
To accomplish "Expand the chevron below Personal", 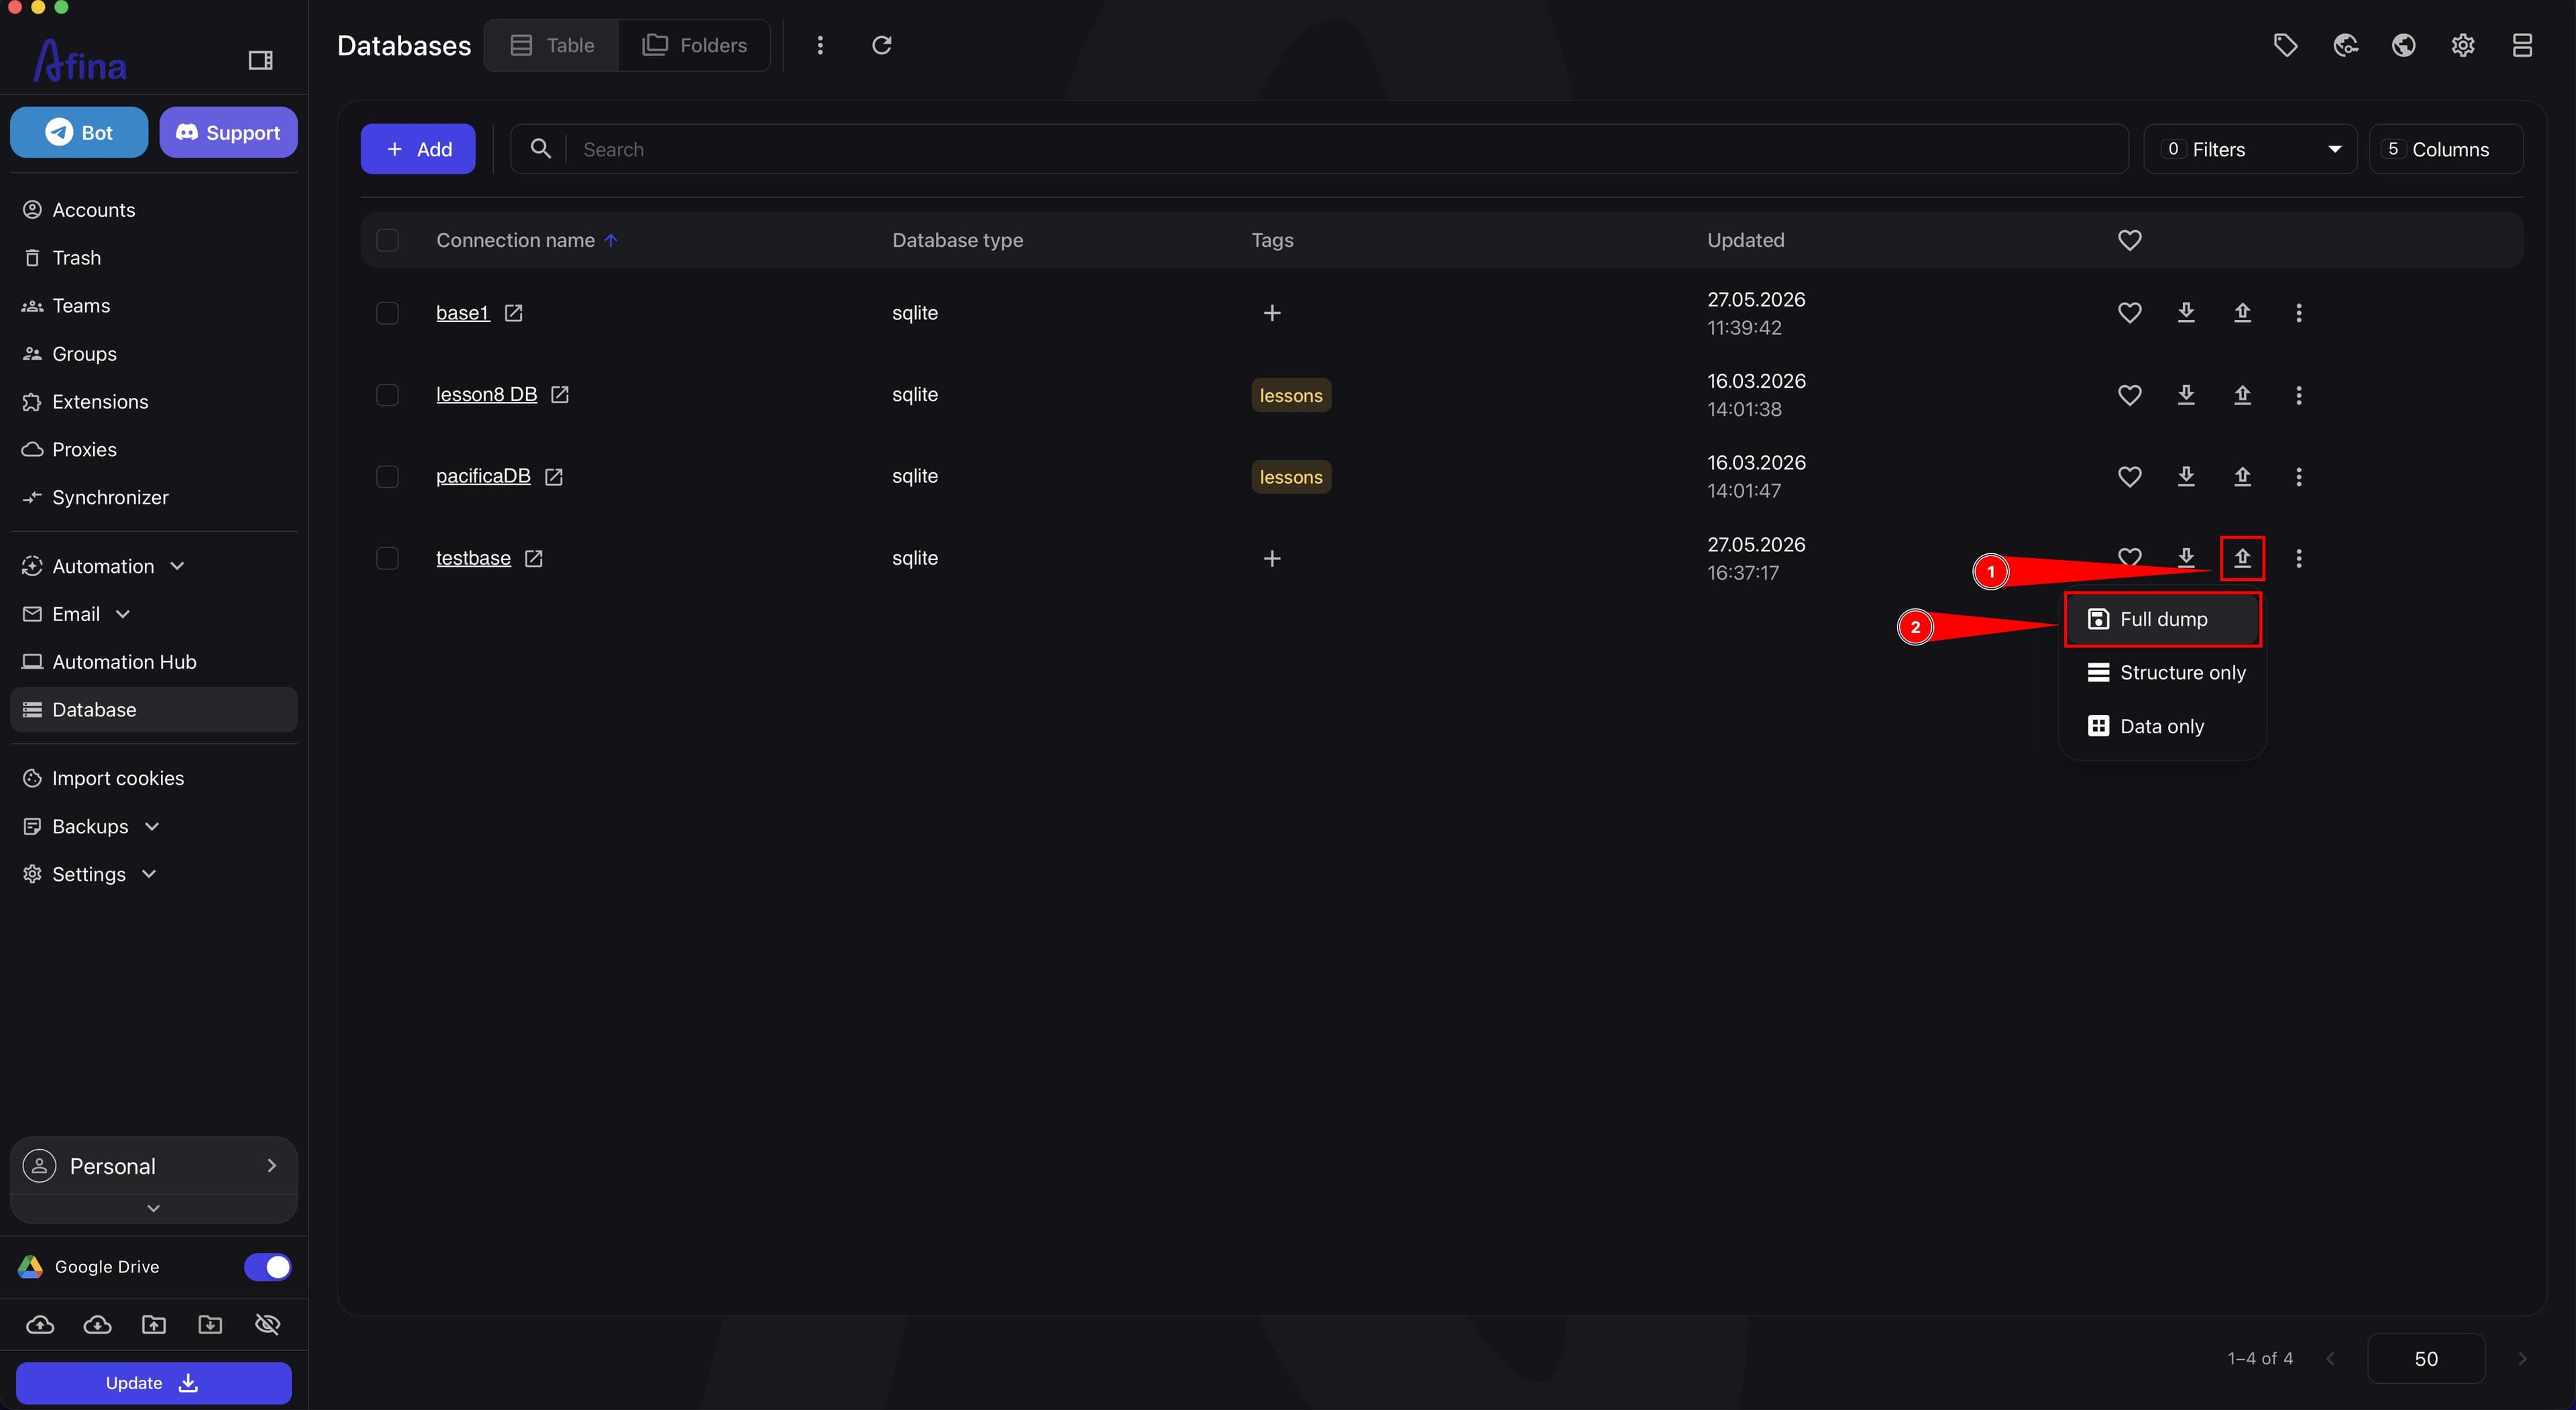I will (x=153, y=1209).
